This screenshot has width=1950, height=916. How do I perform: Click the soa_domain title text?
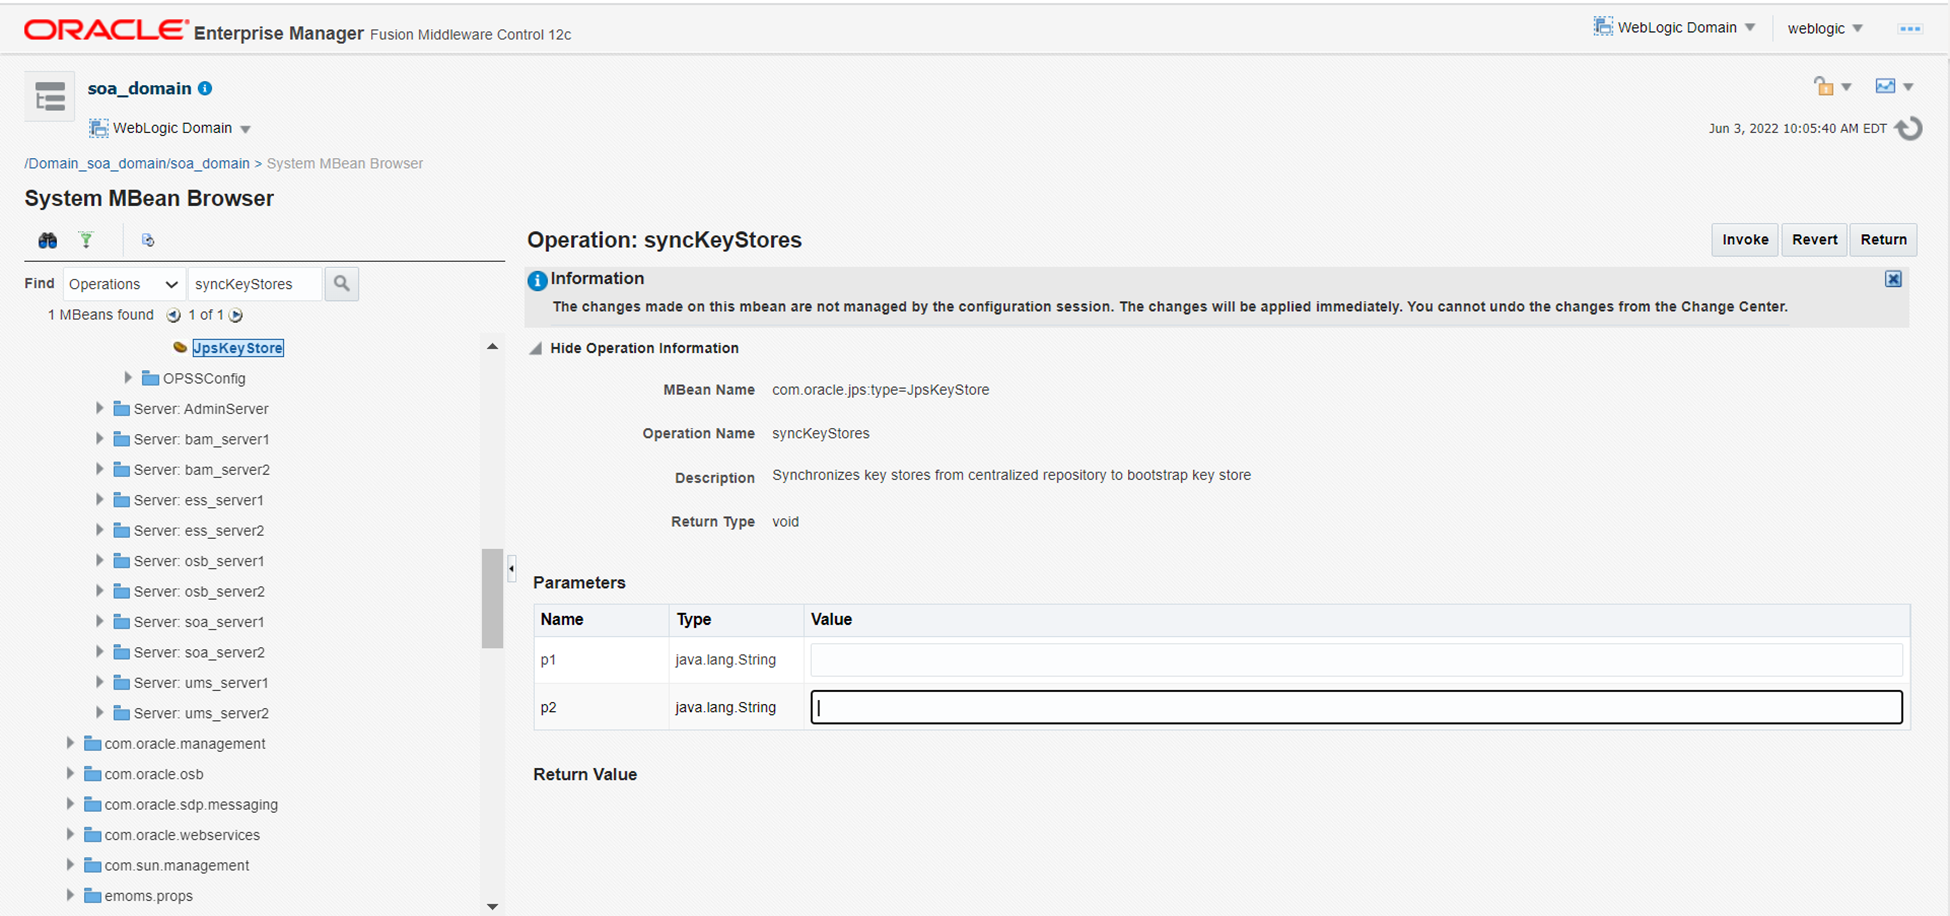pyautogui.click(x=139, y=88)
